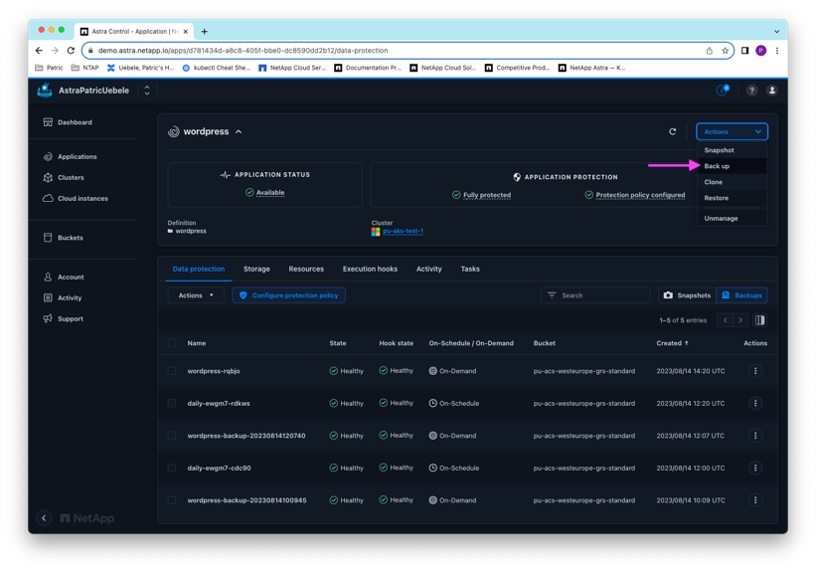Open the user profile icon in header

click(772, 91)
